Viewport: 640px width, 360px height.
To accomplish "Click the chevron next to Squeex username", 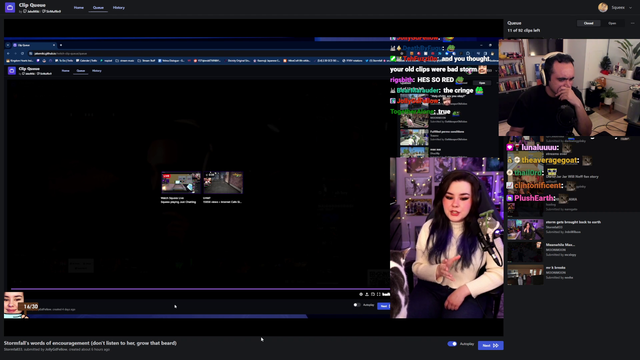I will coord(630,7).
